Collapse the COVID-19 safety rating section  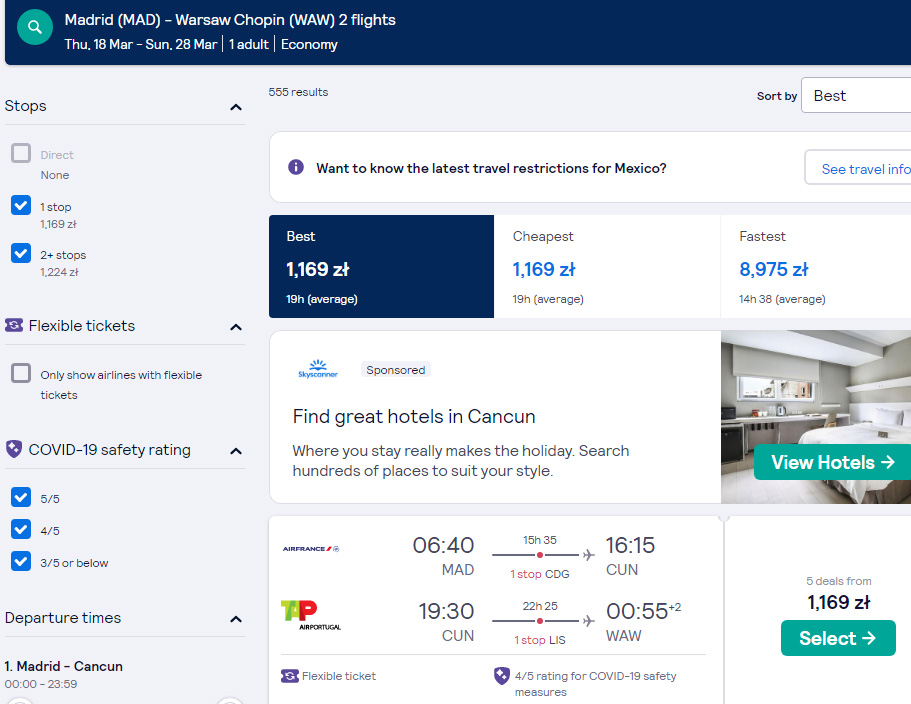click(x=236, y=451)
